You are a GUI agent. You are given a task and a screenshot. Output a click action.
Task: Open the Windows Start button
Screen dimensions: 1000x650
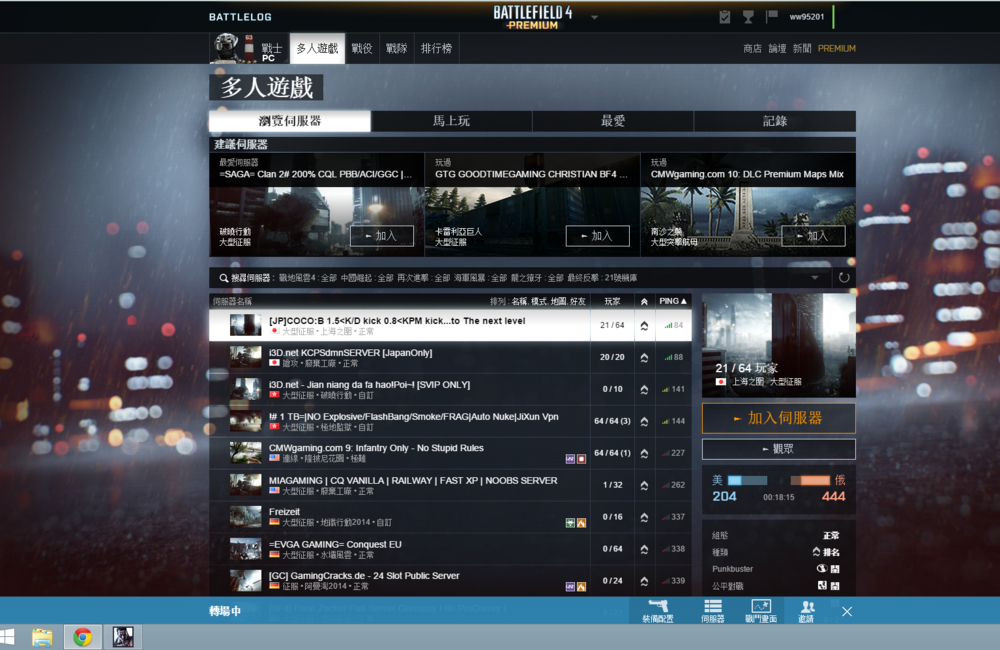(7, 637)
